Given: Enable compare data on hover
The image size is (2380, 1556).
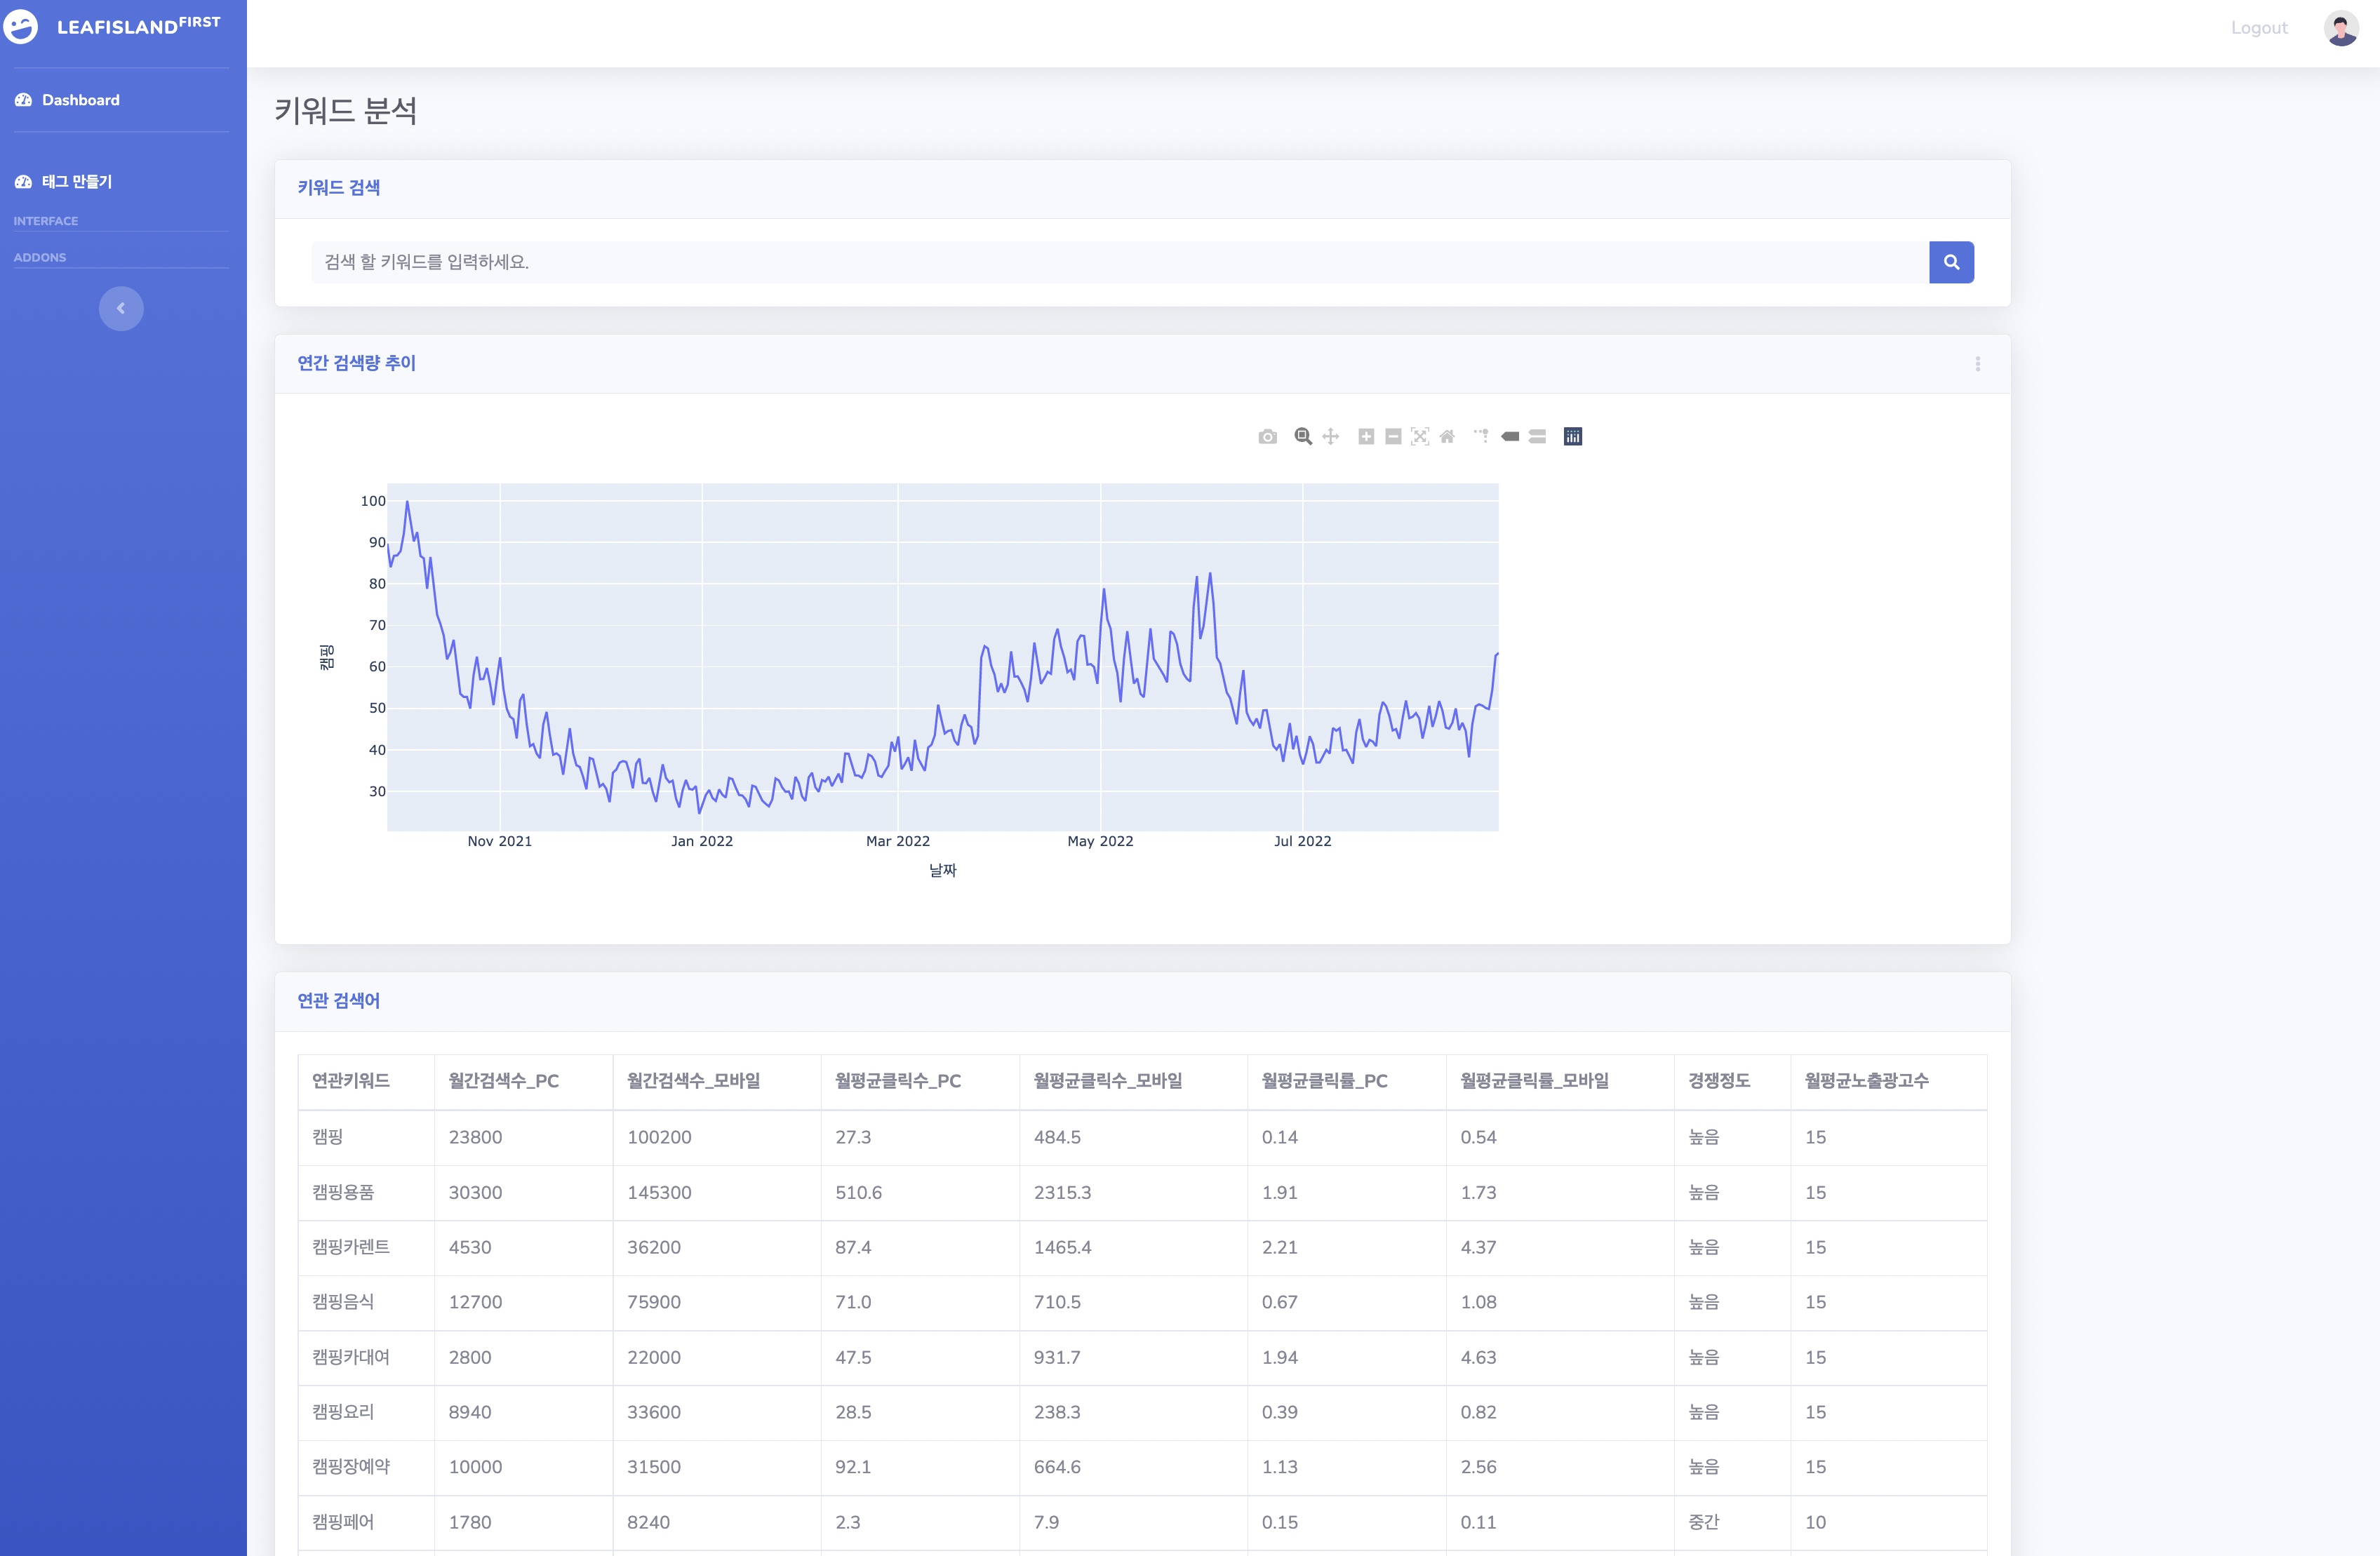Looking at the screenshot, I should click(x=1538, y=437).
